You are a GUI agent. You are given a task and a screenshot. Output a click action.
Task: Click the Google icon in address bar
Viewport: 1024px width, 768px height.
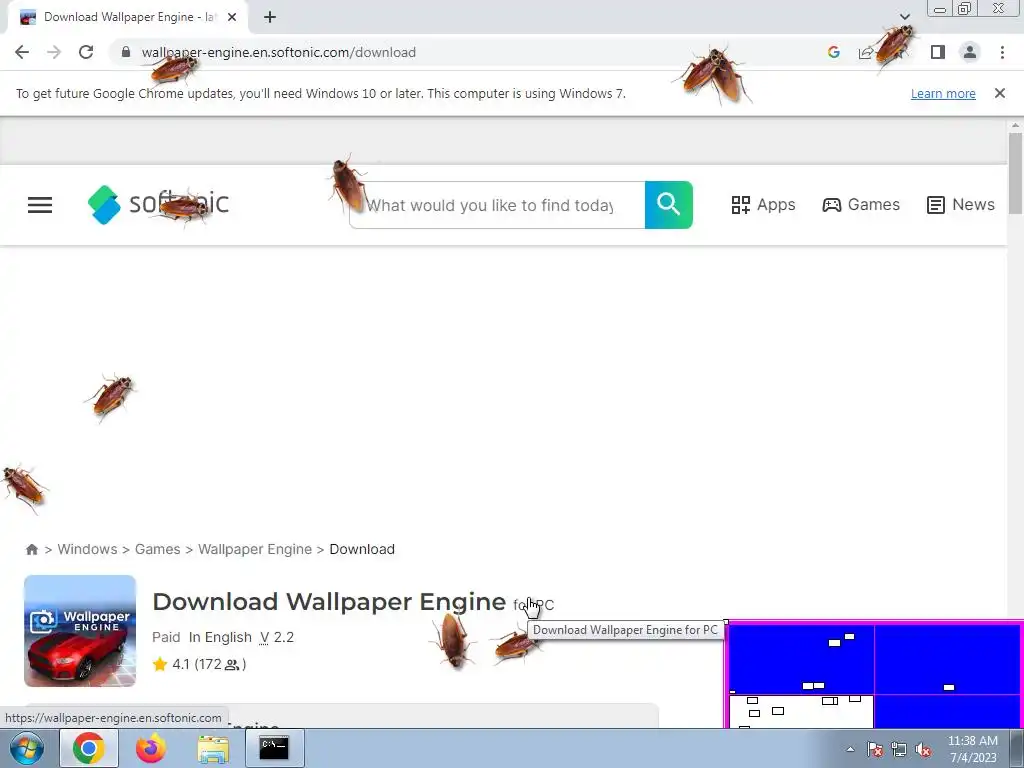833,52
